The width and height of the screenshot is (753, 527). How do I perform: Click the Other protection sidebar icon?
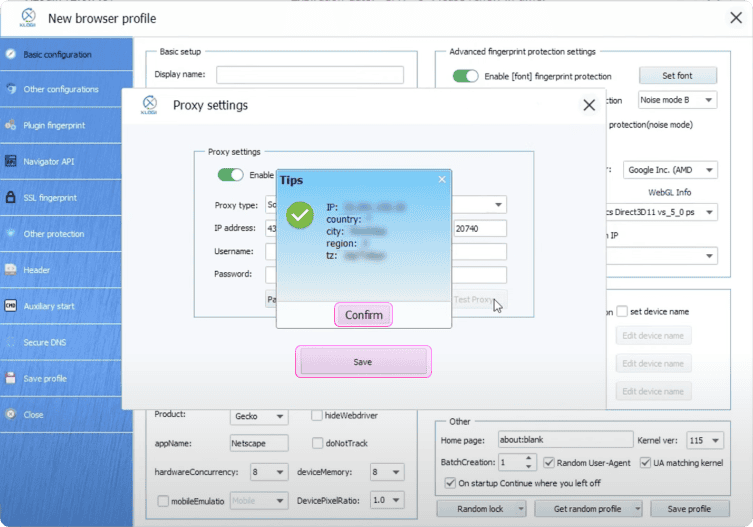pos(11,233)
